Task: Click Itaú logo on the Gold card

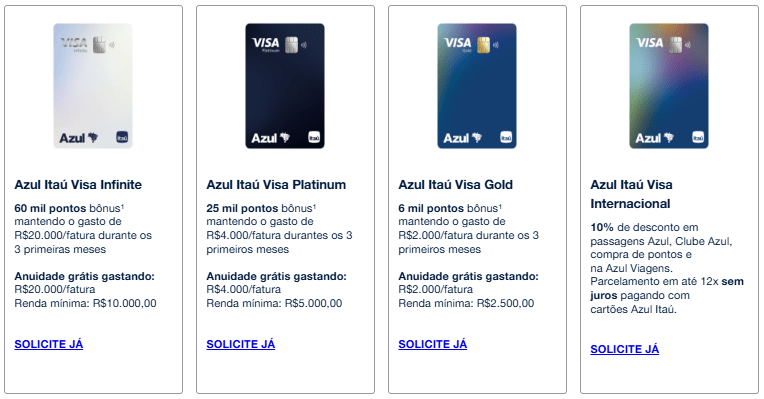Action: tap(506, 138)
